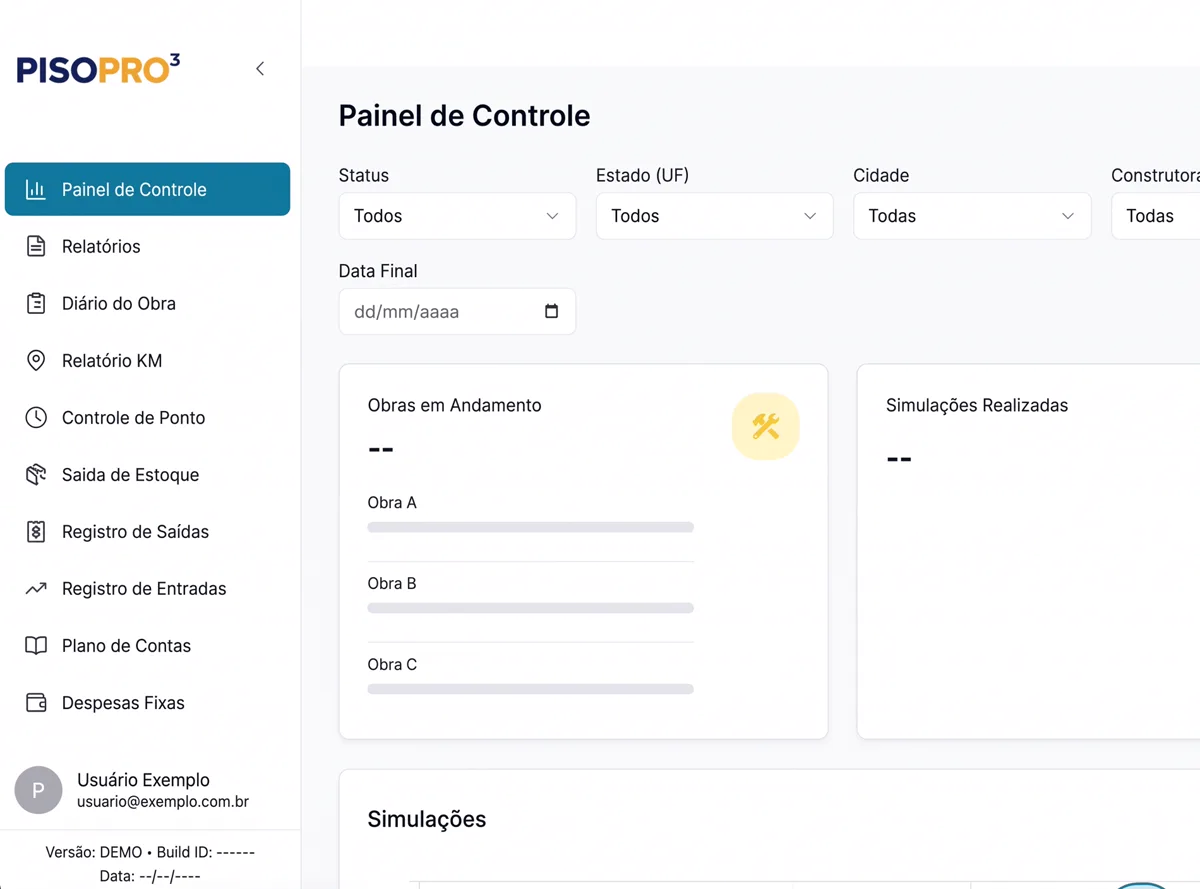This screenshot has width=1200, height=889.
Task: Click the Data Final date input field
Action: [457, 311]
